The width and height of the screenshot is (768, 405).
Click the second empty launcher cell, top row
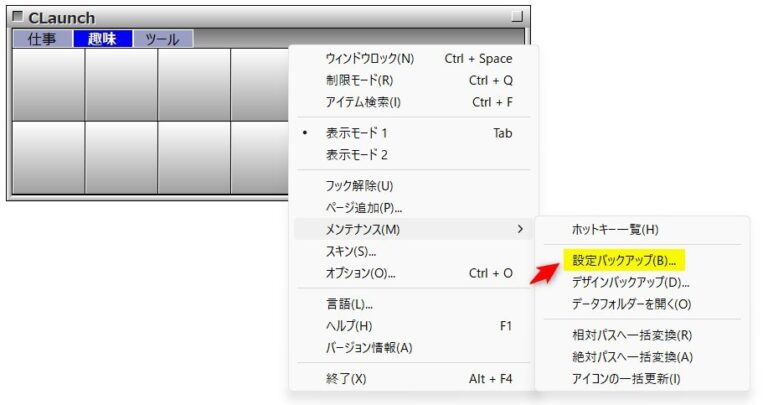[x=121, y=85]
